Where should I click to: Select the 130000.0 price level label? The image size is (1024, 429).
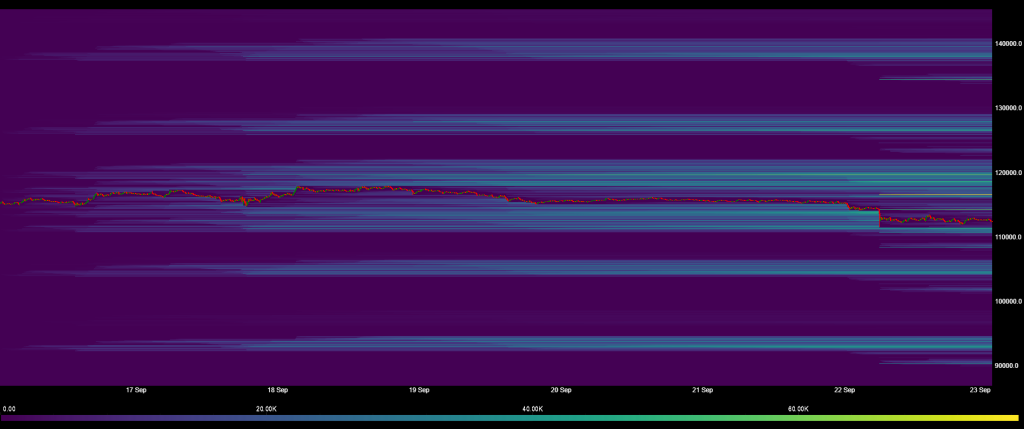click(x=1007, y=108)
